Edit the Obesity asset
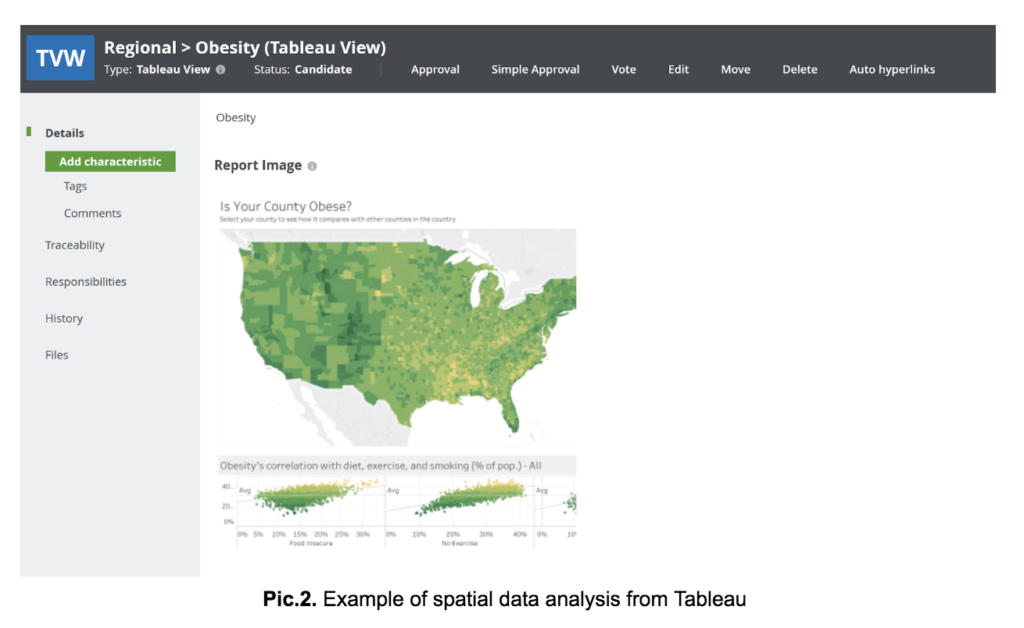Viewport: 1024px width, 628px height. 678,69
